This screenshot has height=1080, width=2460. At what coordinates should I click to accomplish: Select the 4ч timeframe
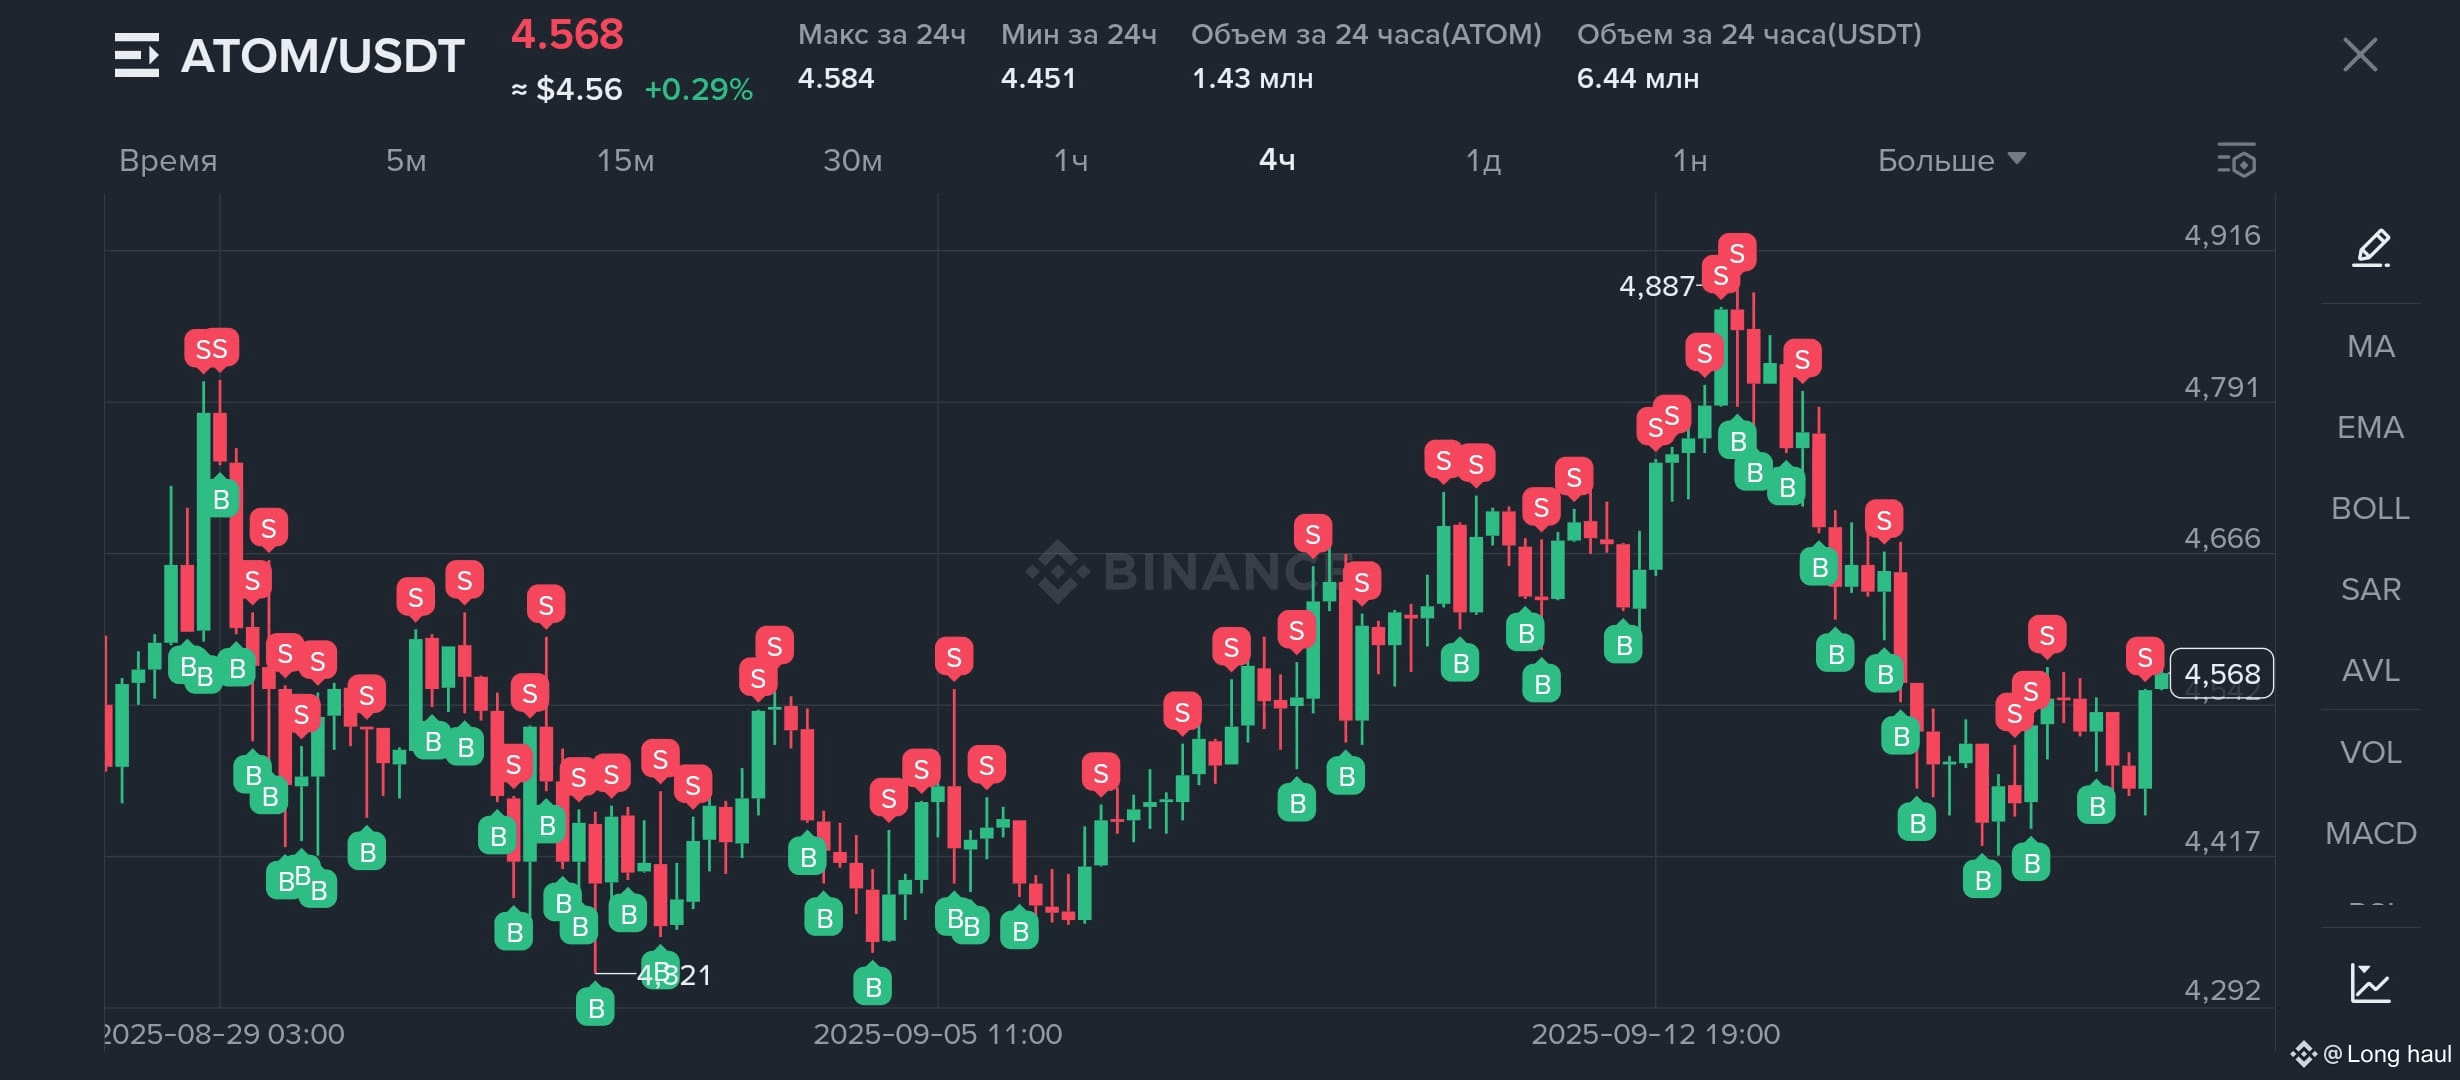pyautogui.click(x=1277, y=160)
